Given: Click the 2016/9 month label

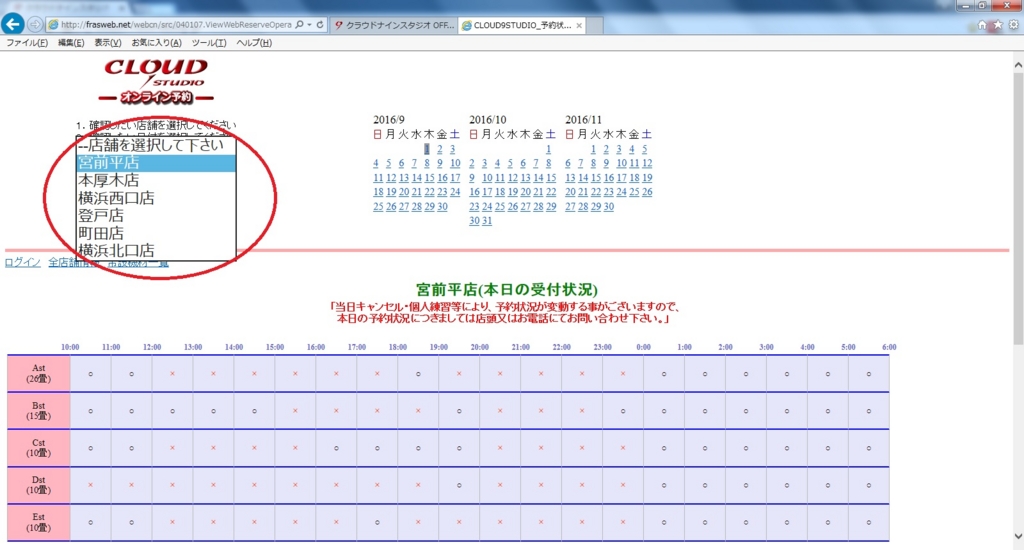Looking at the screenshot, I should coord(389,120).
